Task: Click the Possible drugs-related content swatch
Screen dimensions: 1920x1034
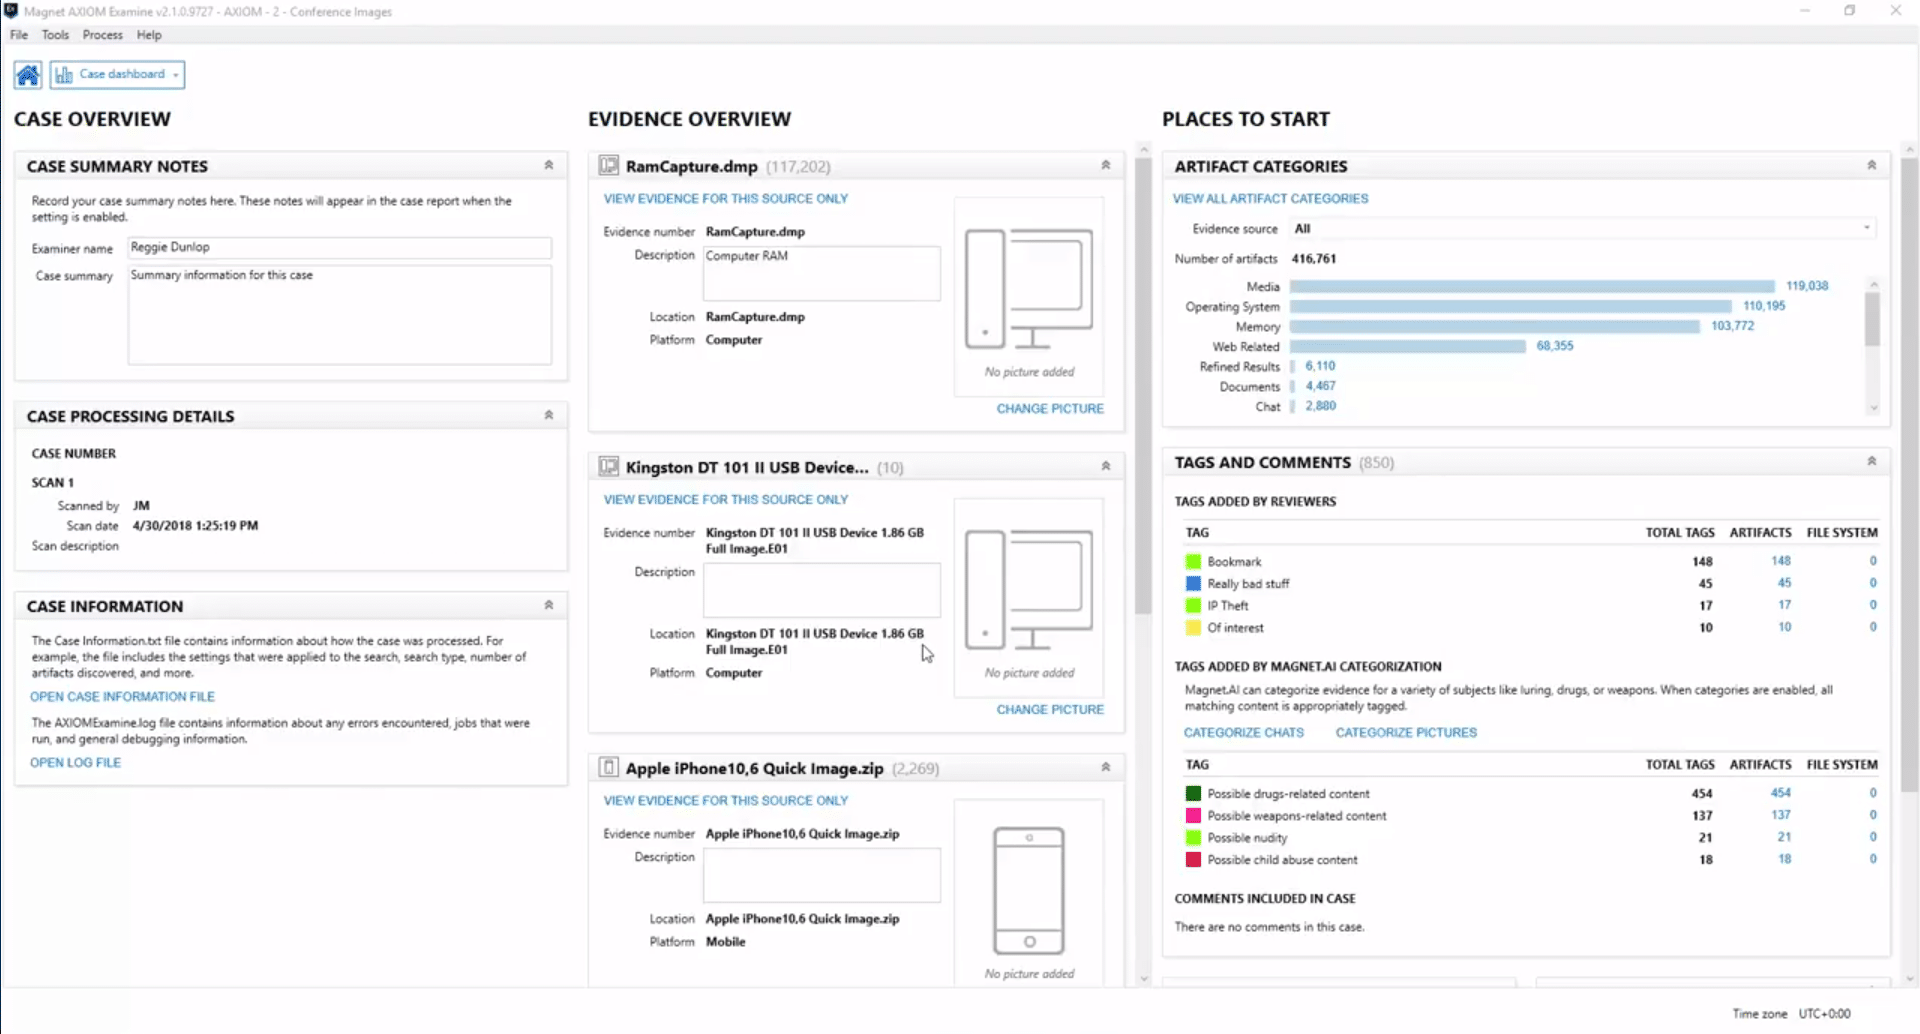Action: coord(1193,794)
